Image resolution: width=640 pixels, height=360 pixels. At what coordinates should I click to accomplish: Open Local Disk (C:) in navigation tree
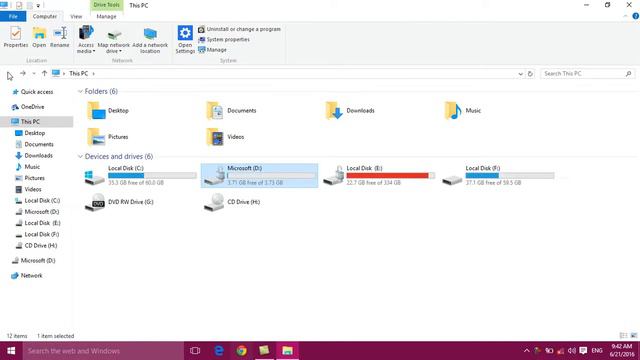click(38, 200)
